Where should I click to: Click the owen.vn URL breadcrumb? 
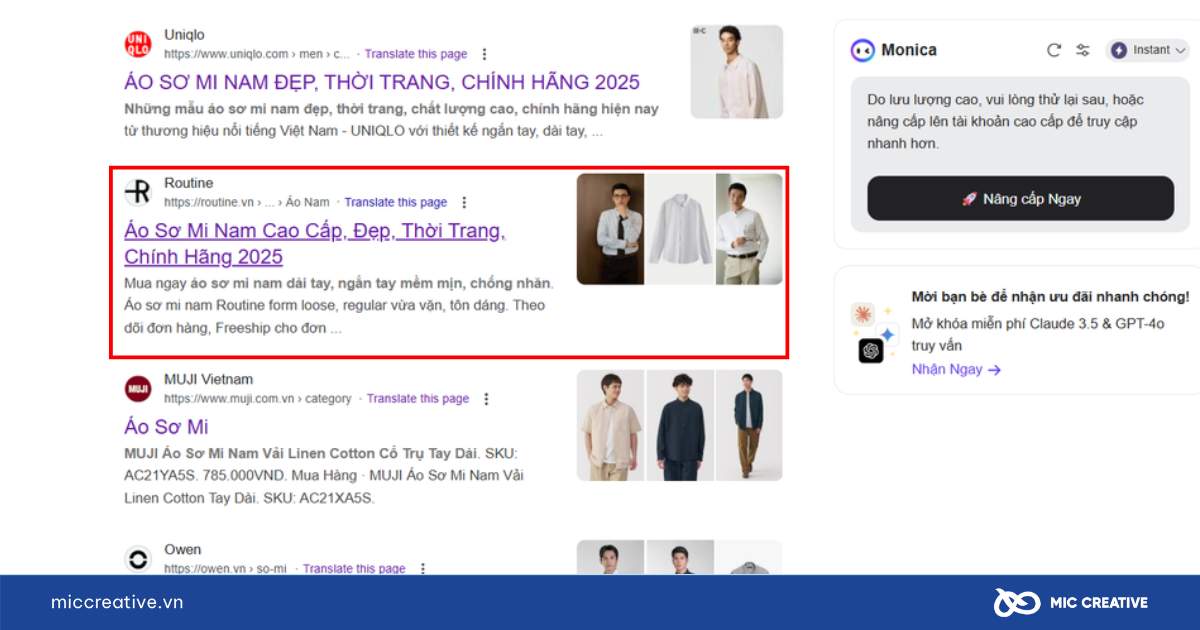pyautogui.click(x=225, y=568)
